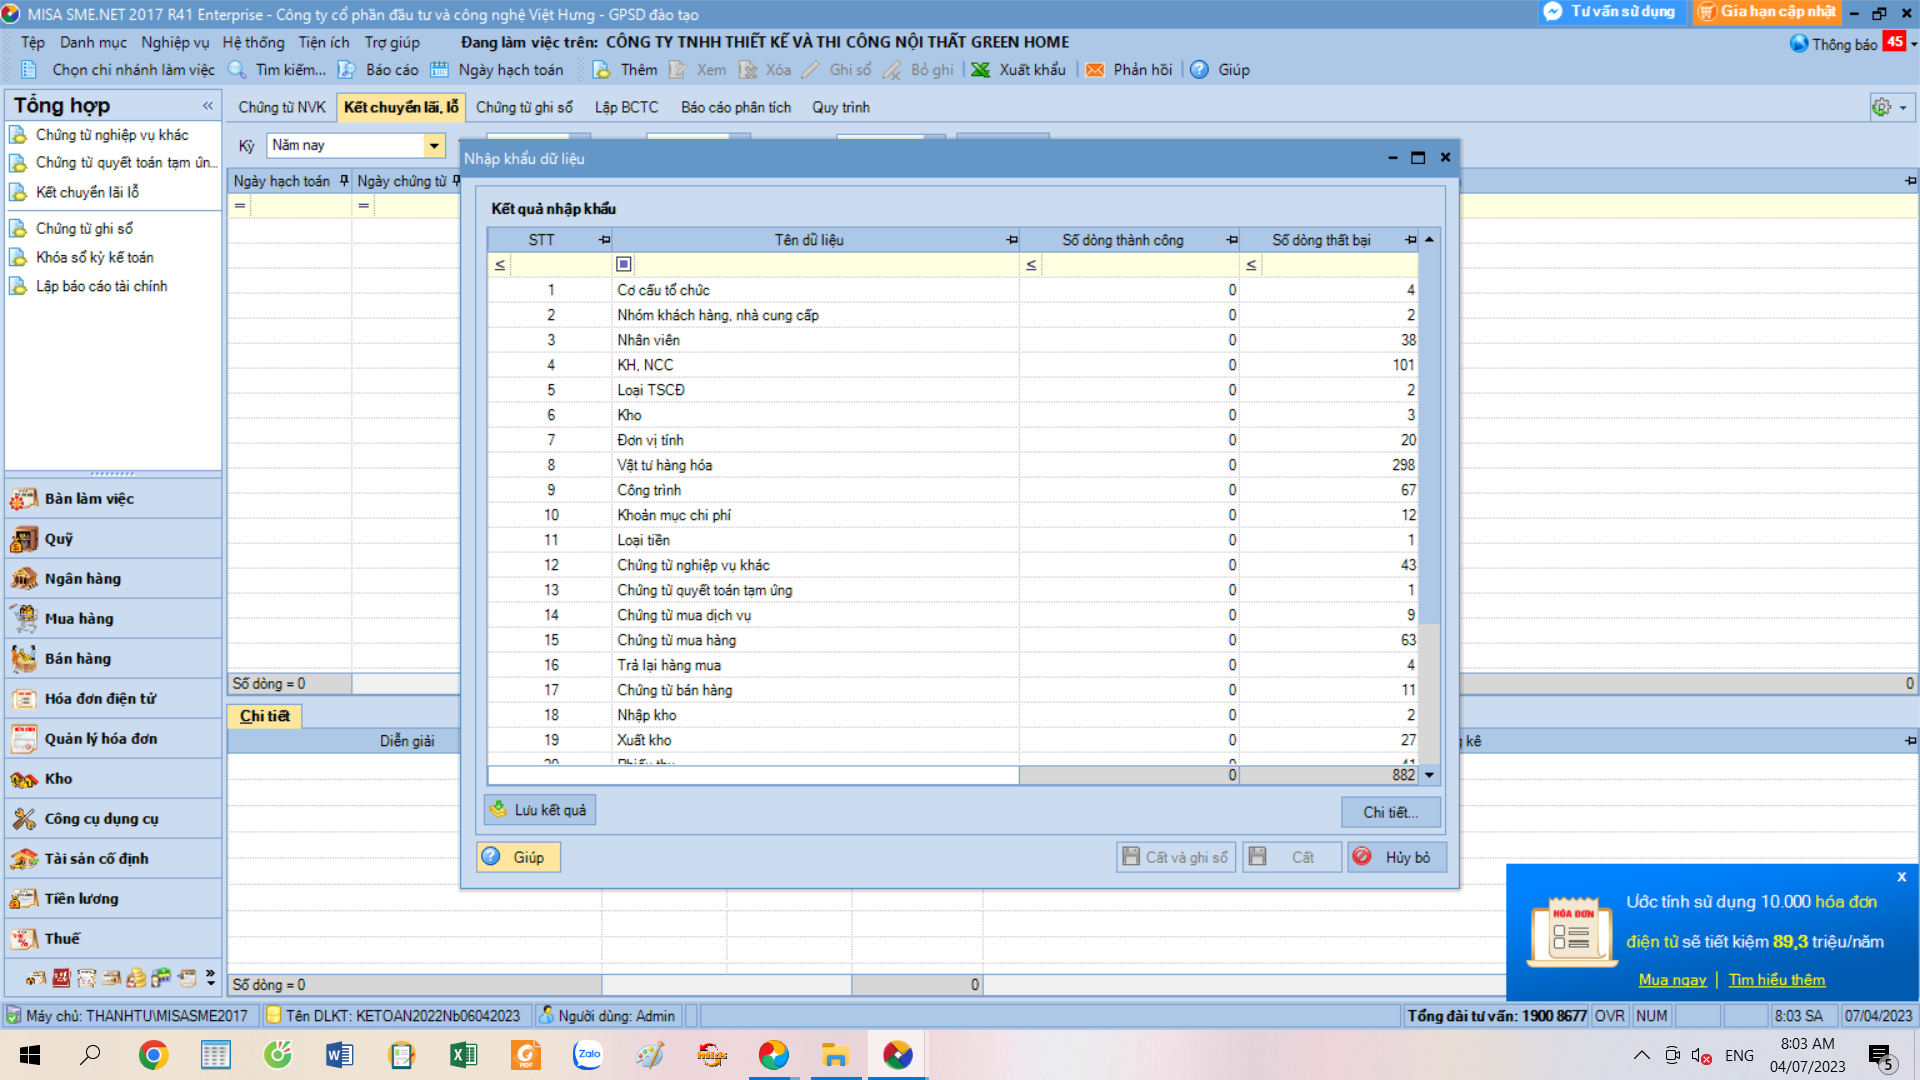The height and width of the screenshot is (1080, 1920).
Task: Pin the Số dòng thất bại column
Action: [x=1410, y=240]
